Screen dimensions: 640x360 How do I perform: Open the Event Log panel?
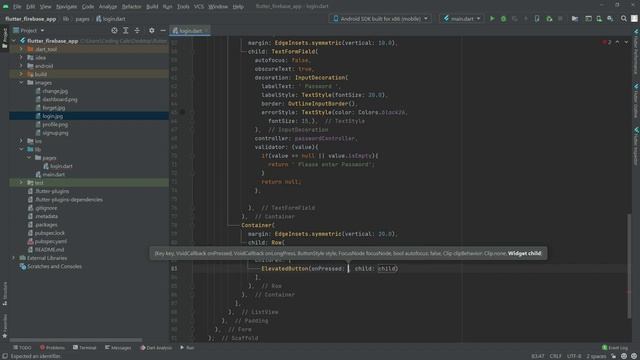[615, 348]
